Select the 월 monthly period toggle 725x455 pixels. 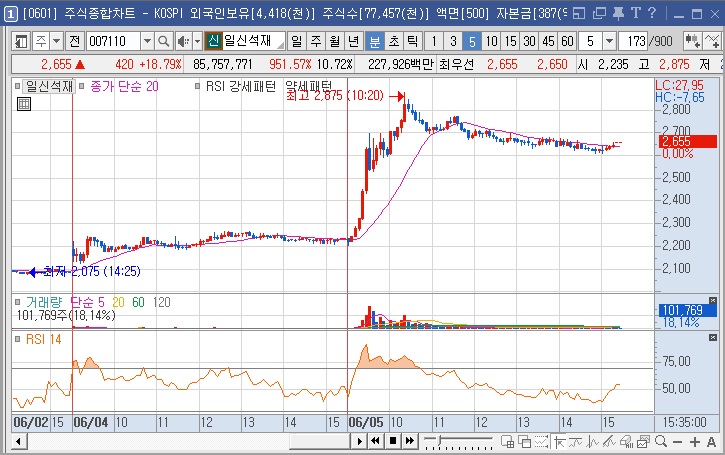point(335,41)
